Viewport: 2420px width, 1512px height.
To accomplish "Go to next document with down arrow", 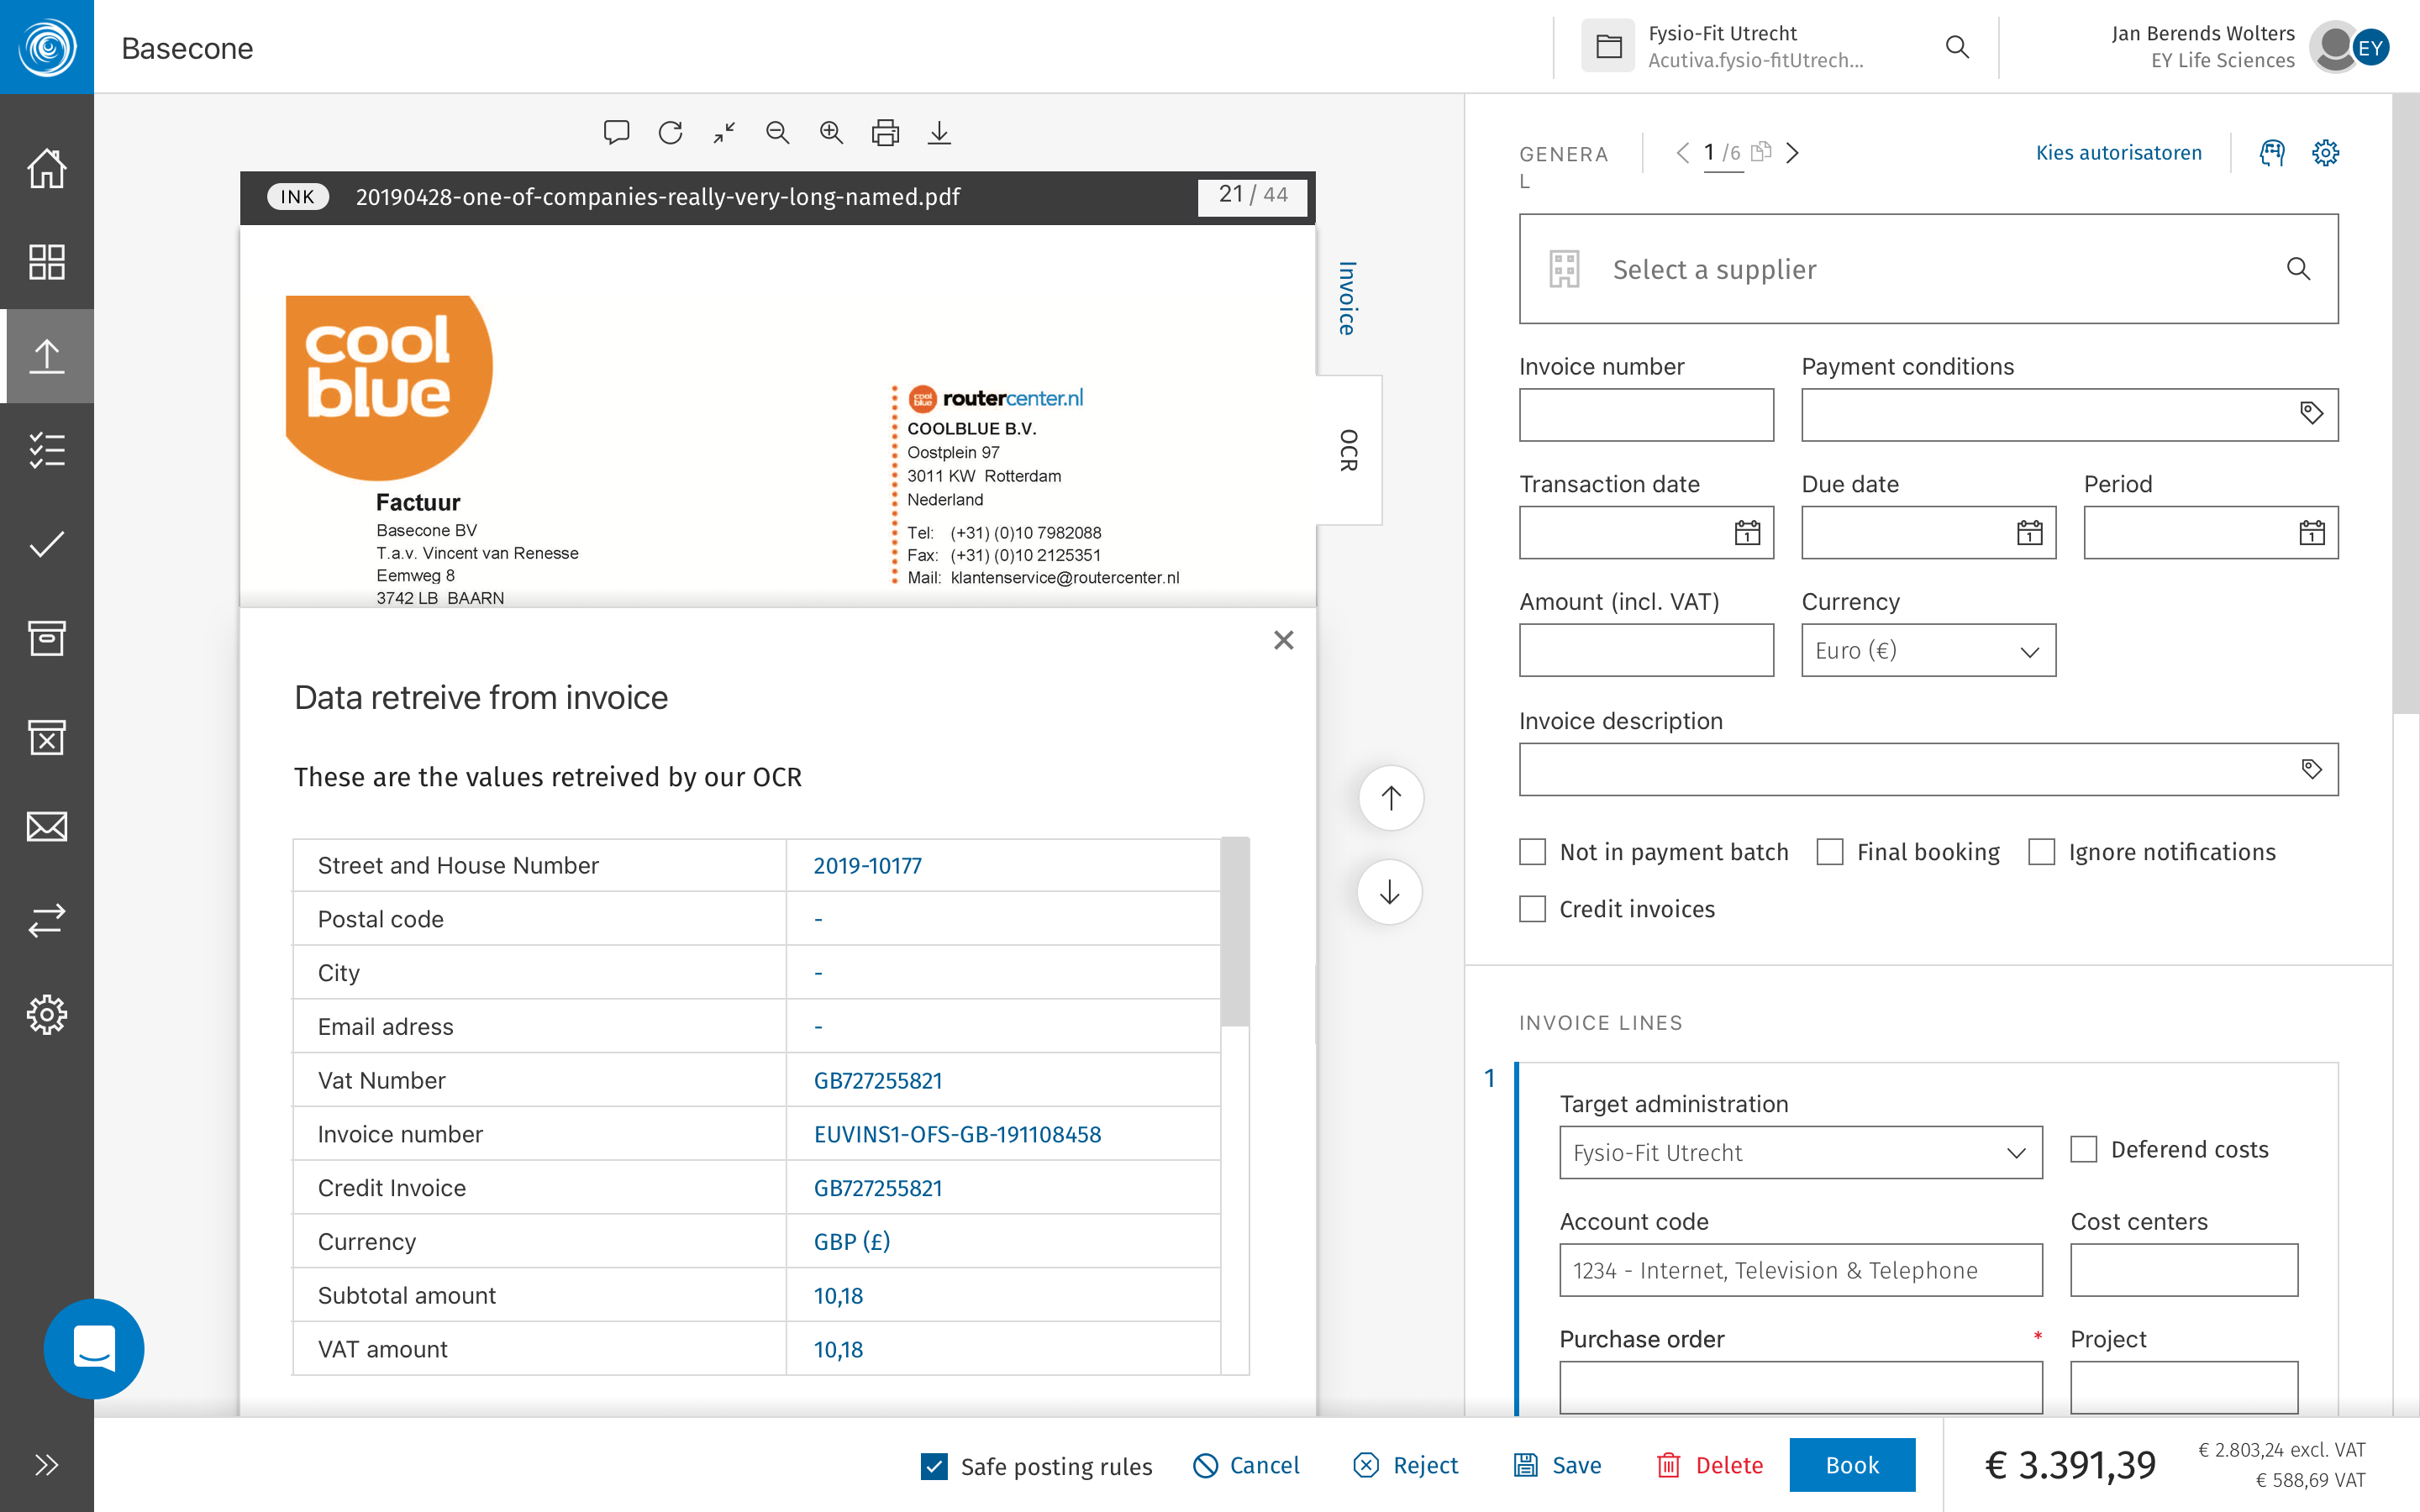I will (x=1391, y=892).
